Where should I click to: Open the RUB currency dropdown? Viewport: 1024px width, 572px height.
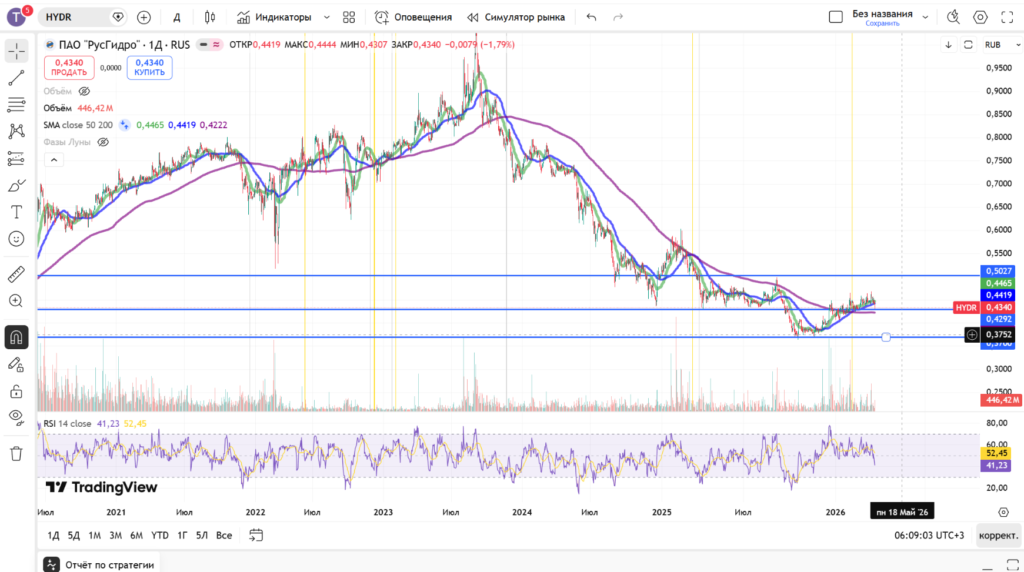1002,44
